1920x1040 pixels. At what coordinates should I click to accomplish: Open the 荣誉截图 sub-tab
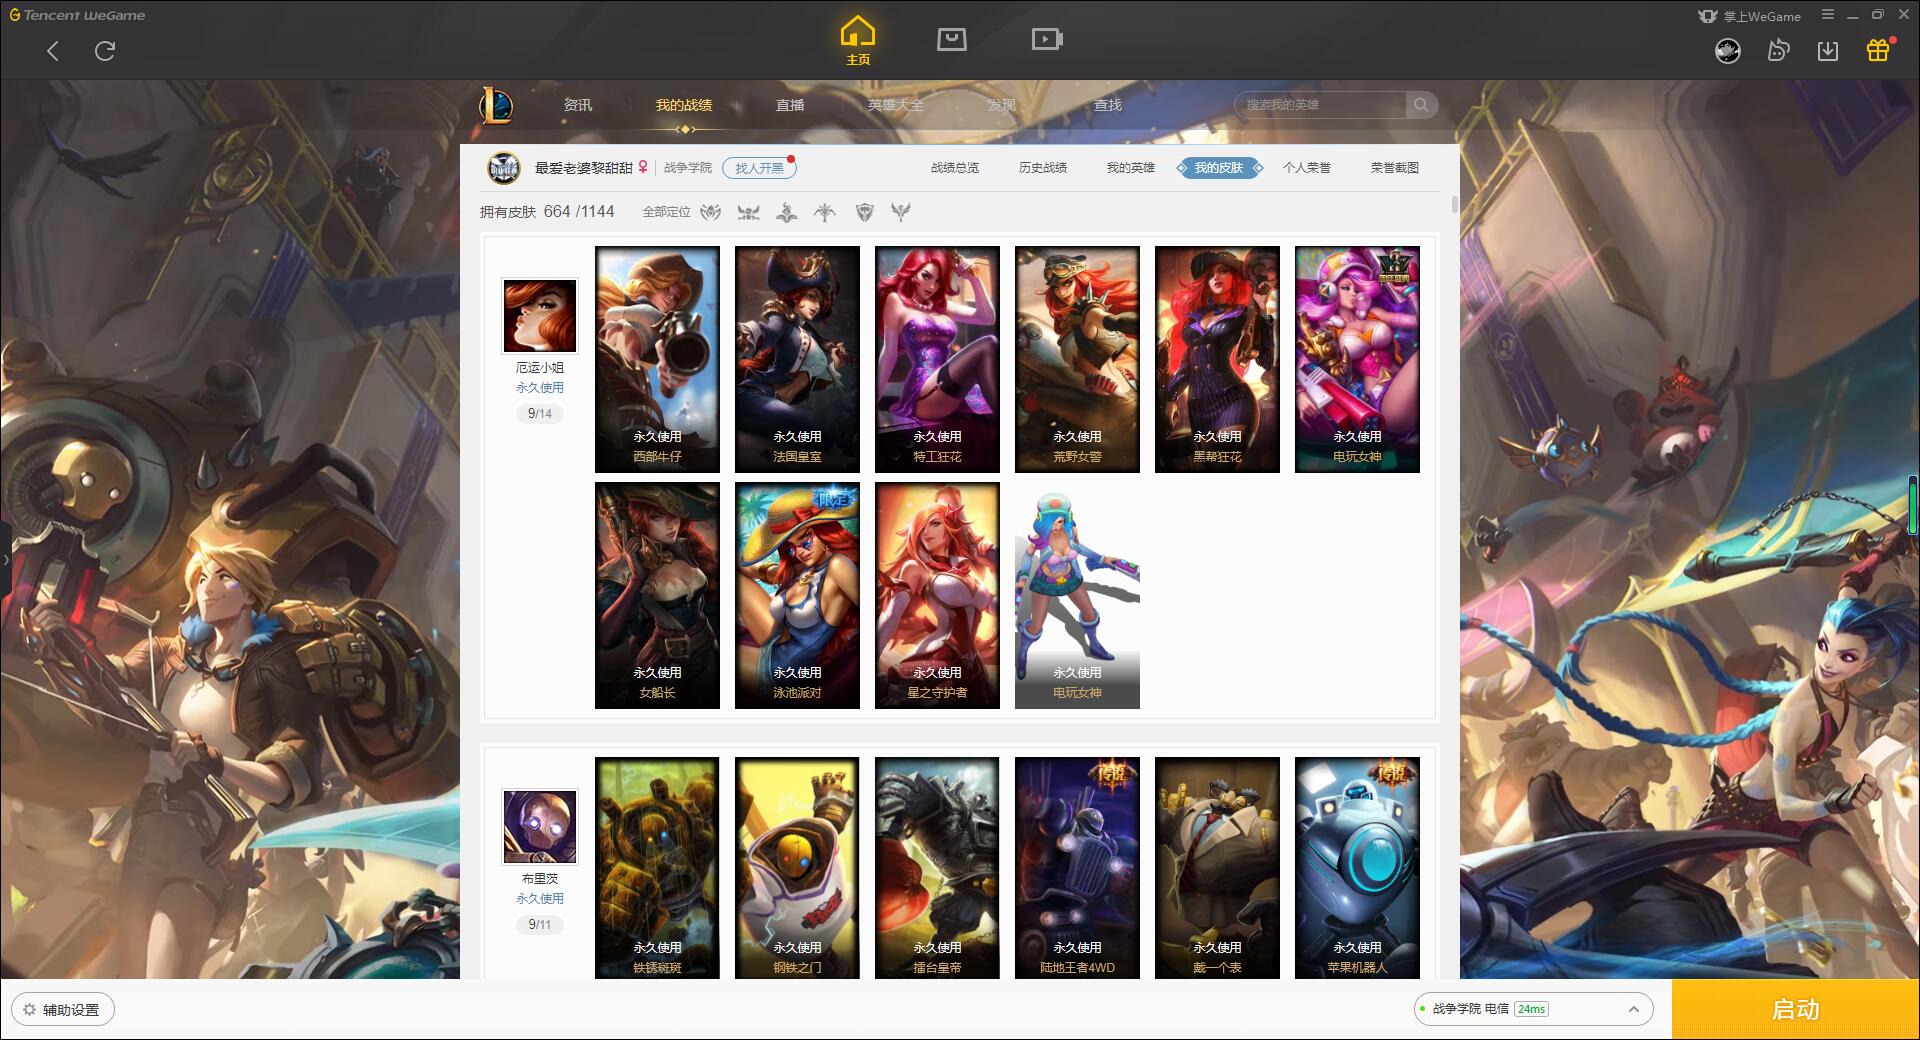[1395, 168]
